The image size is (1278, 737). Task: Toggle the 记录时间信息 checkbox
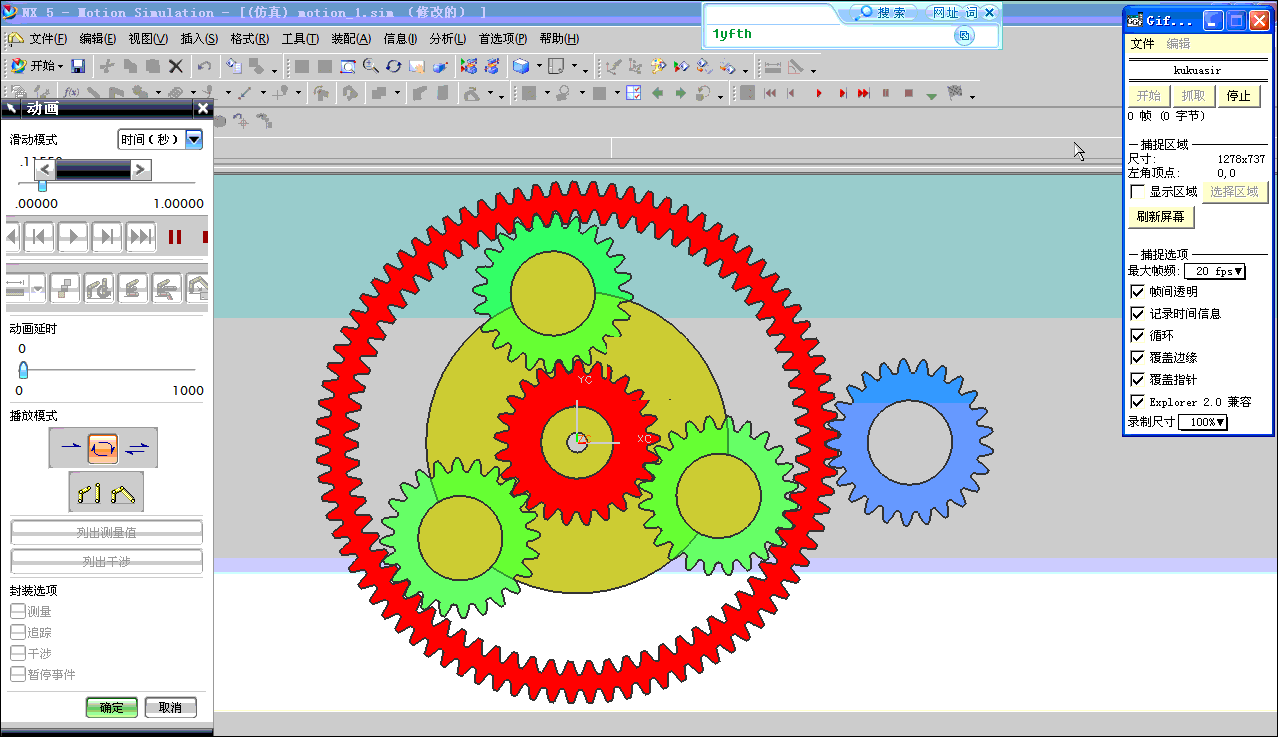(1137, 314)
